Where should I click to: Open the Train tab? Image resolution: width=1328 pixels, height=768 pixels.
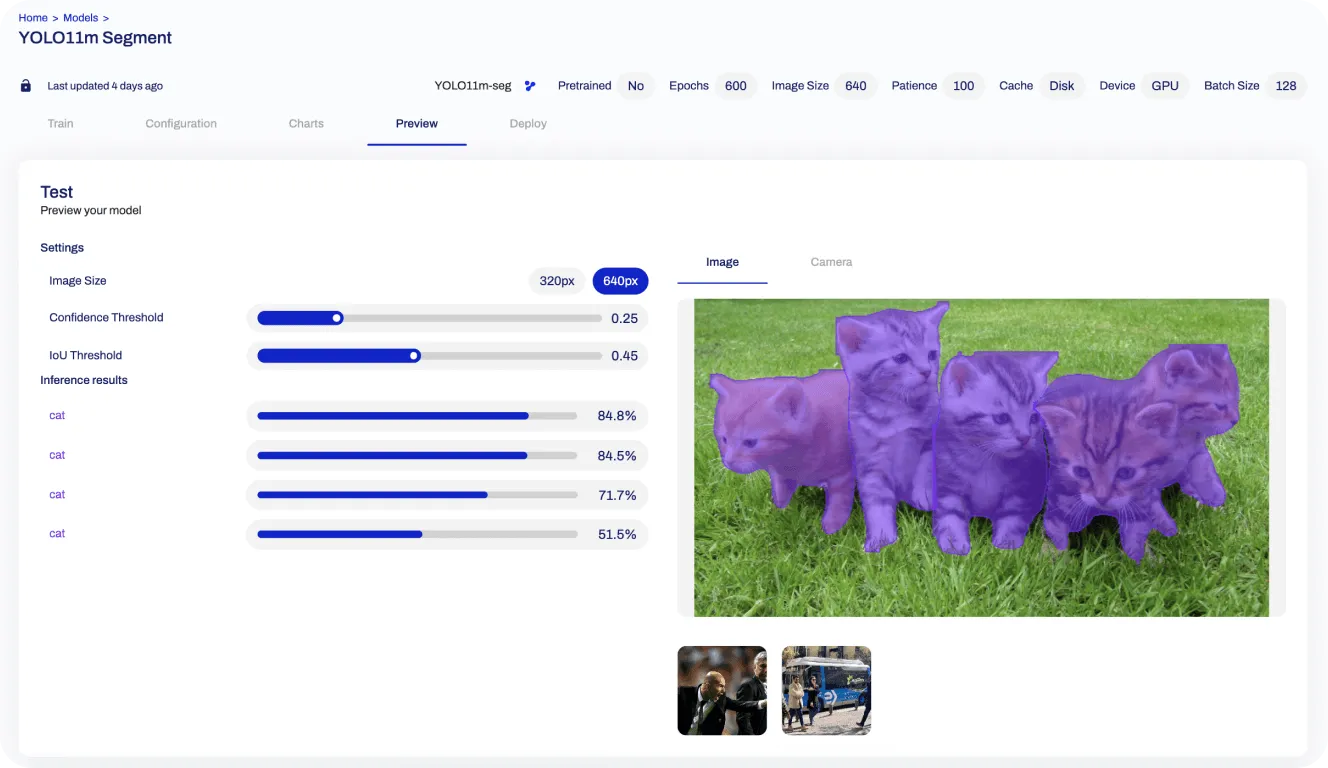click(x=61, y=124)
